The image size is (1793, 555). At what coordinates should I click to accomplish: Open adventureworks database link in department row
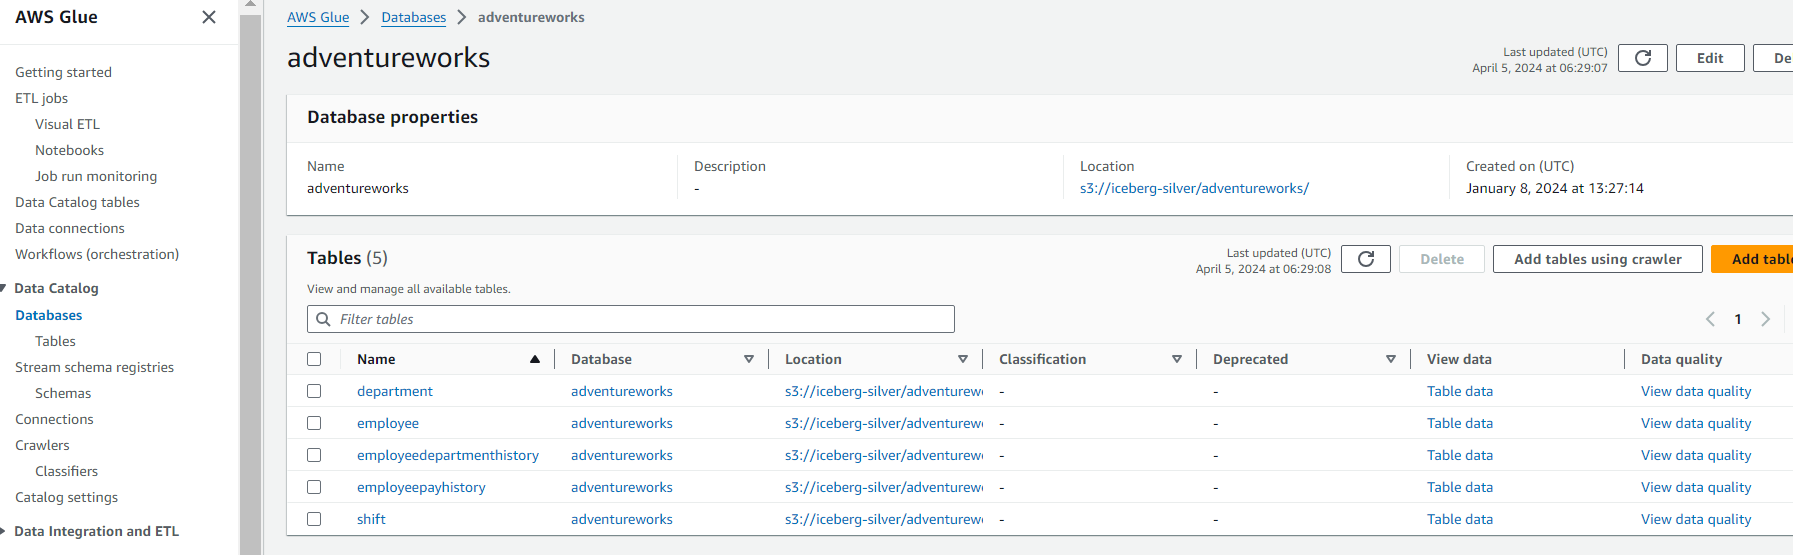click(x=622, y=391)
